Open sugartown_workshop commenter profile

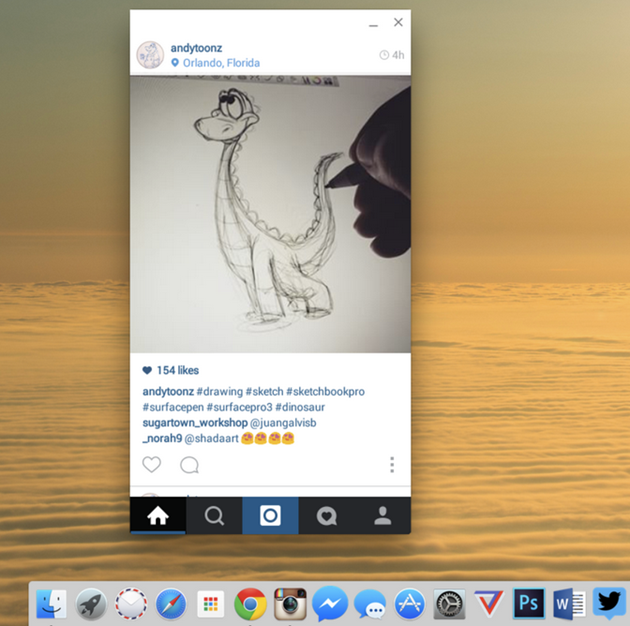click(x=195, y=423)
